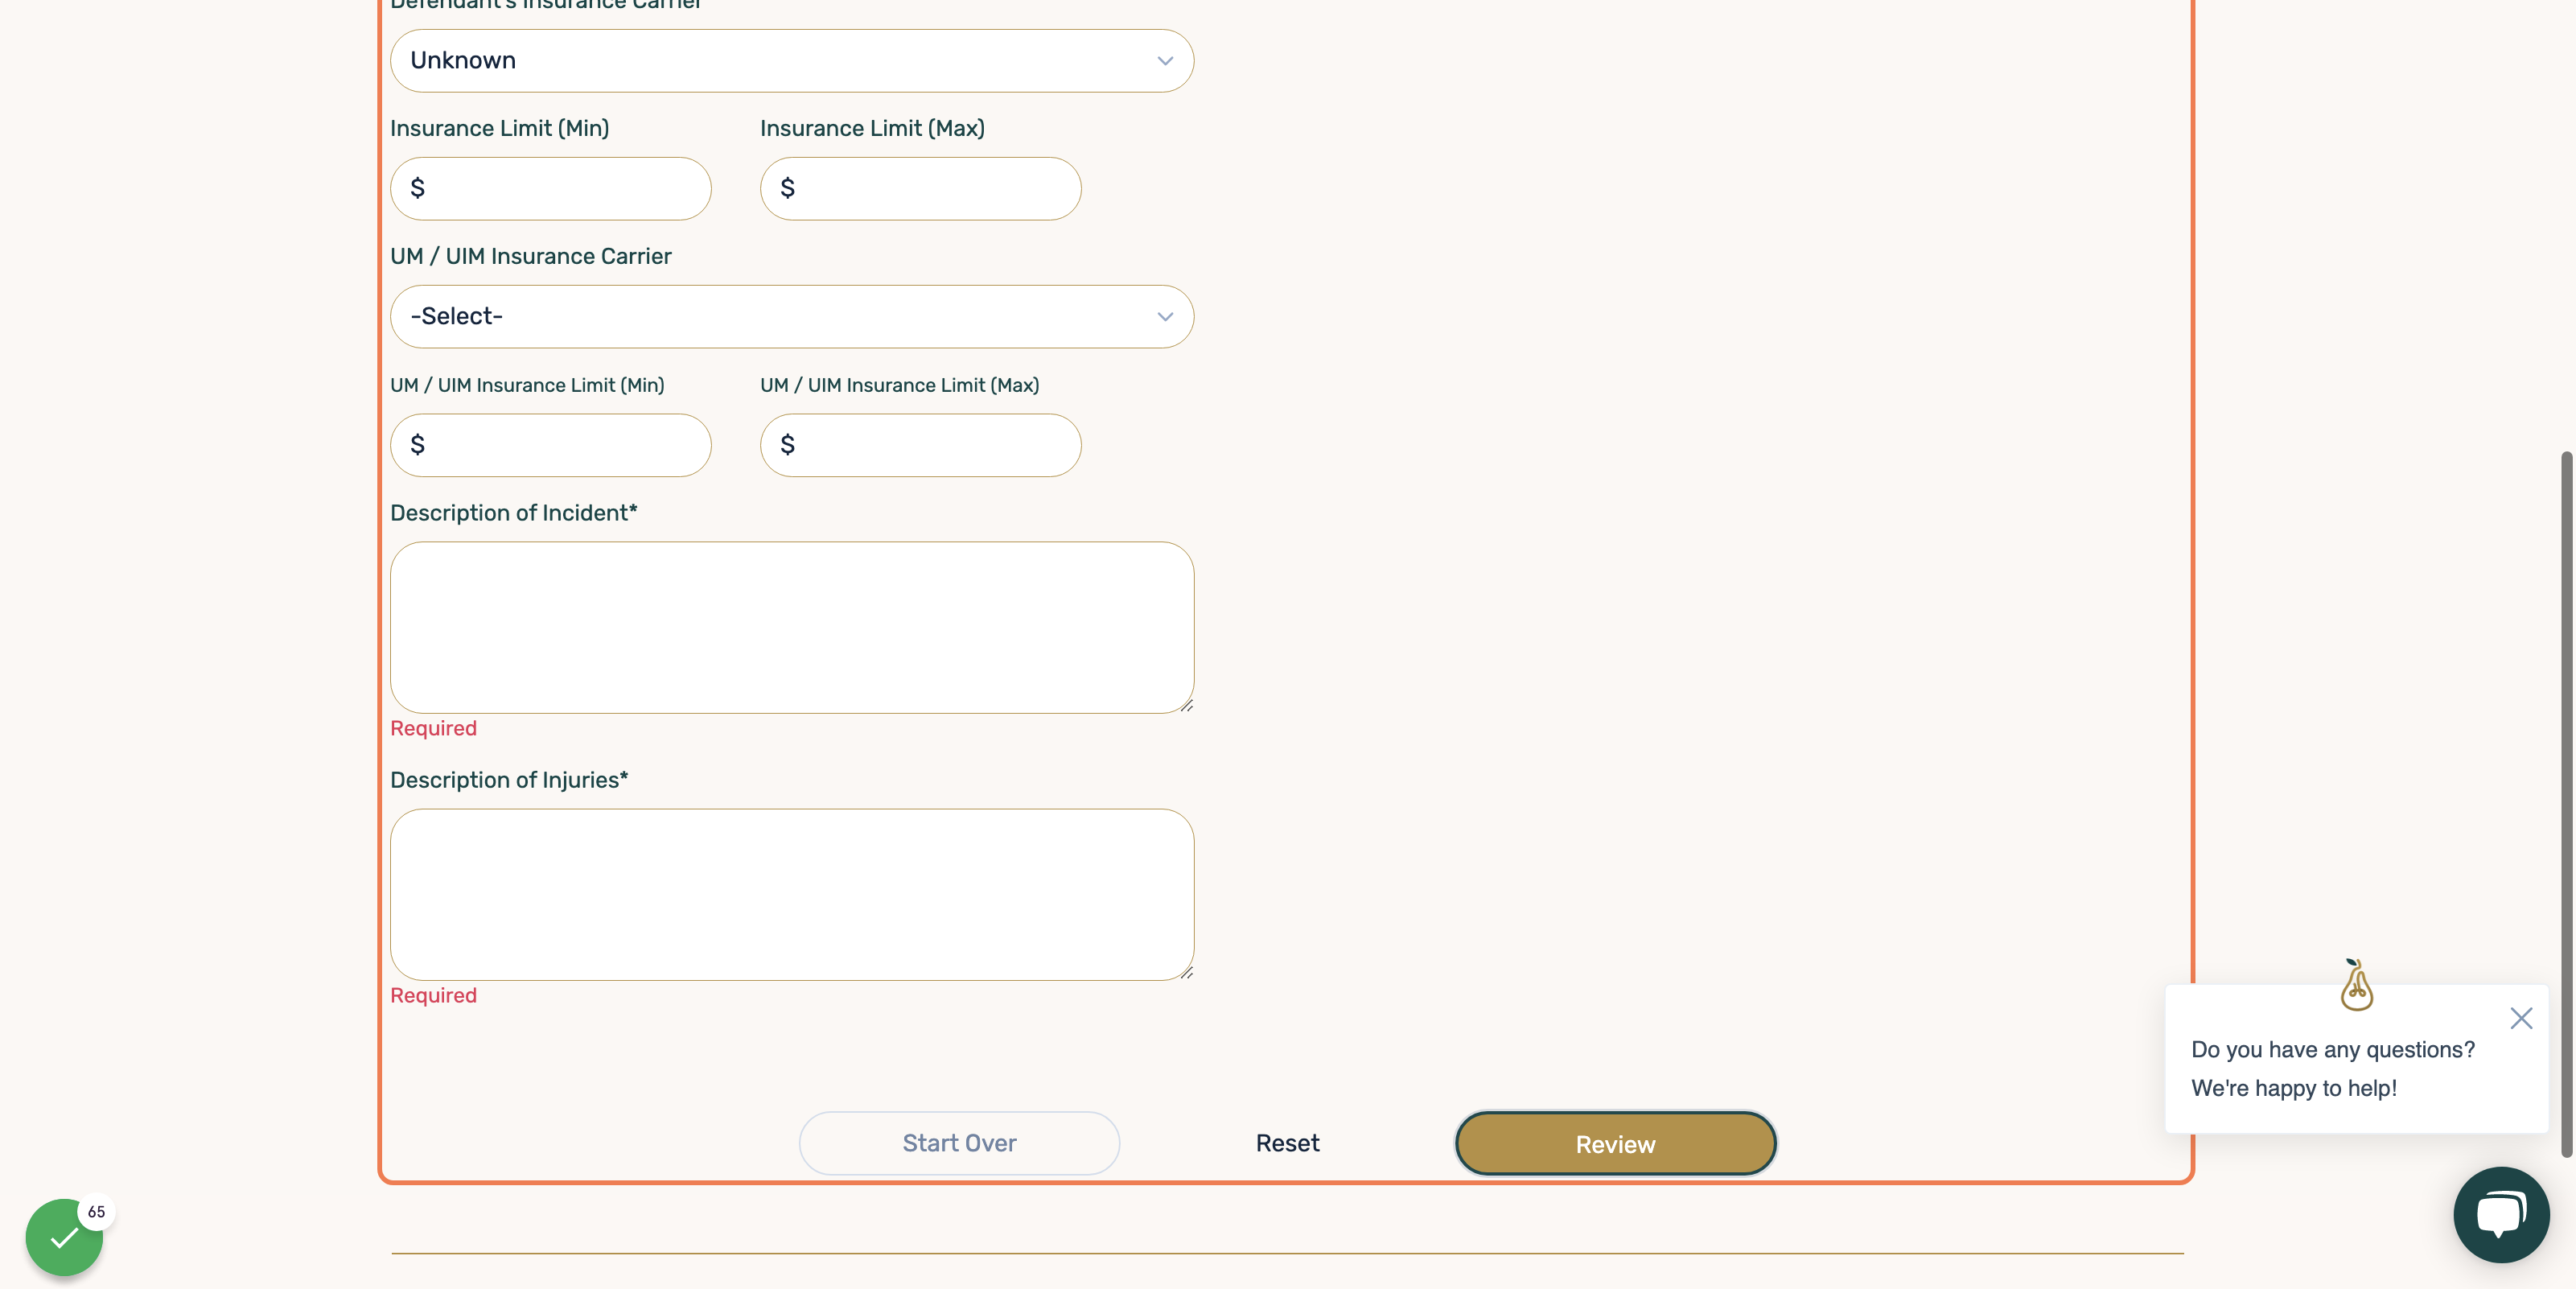Click the "We're happy to help!" text

[x=2294, y=1088]
